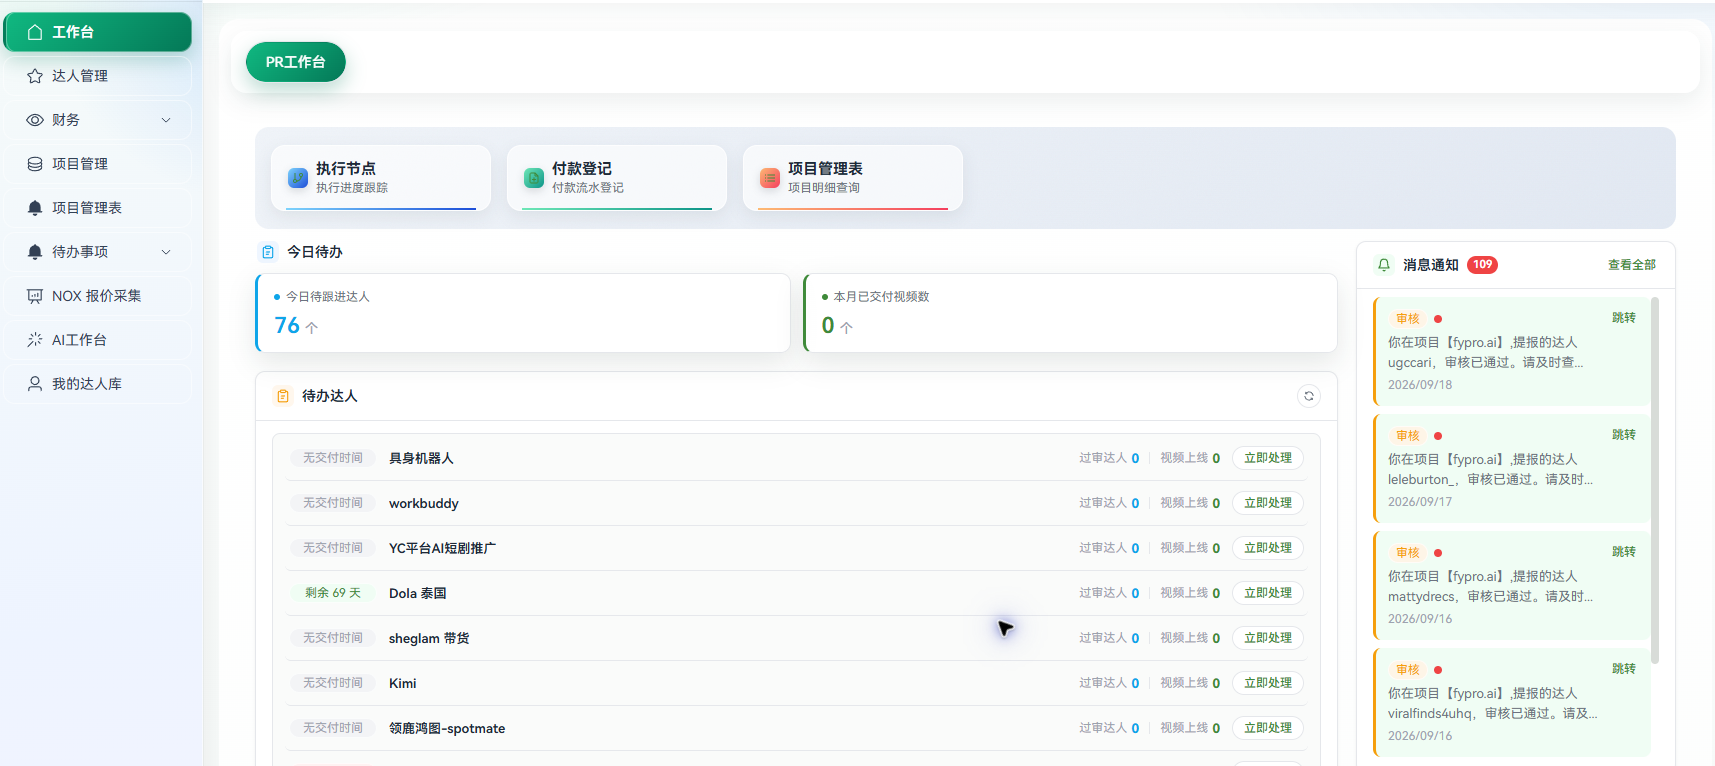This screenshot has width=1715, height=766.
Task: Click the bell icon beside 项目管理表 in sidebar
Action: point(35,208)
